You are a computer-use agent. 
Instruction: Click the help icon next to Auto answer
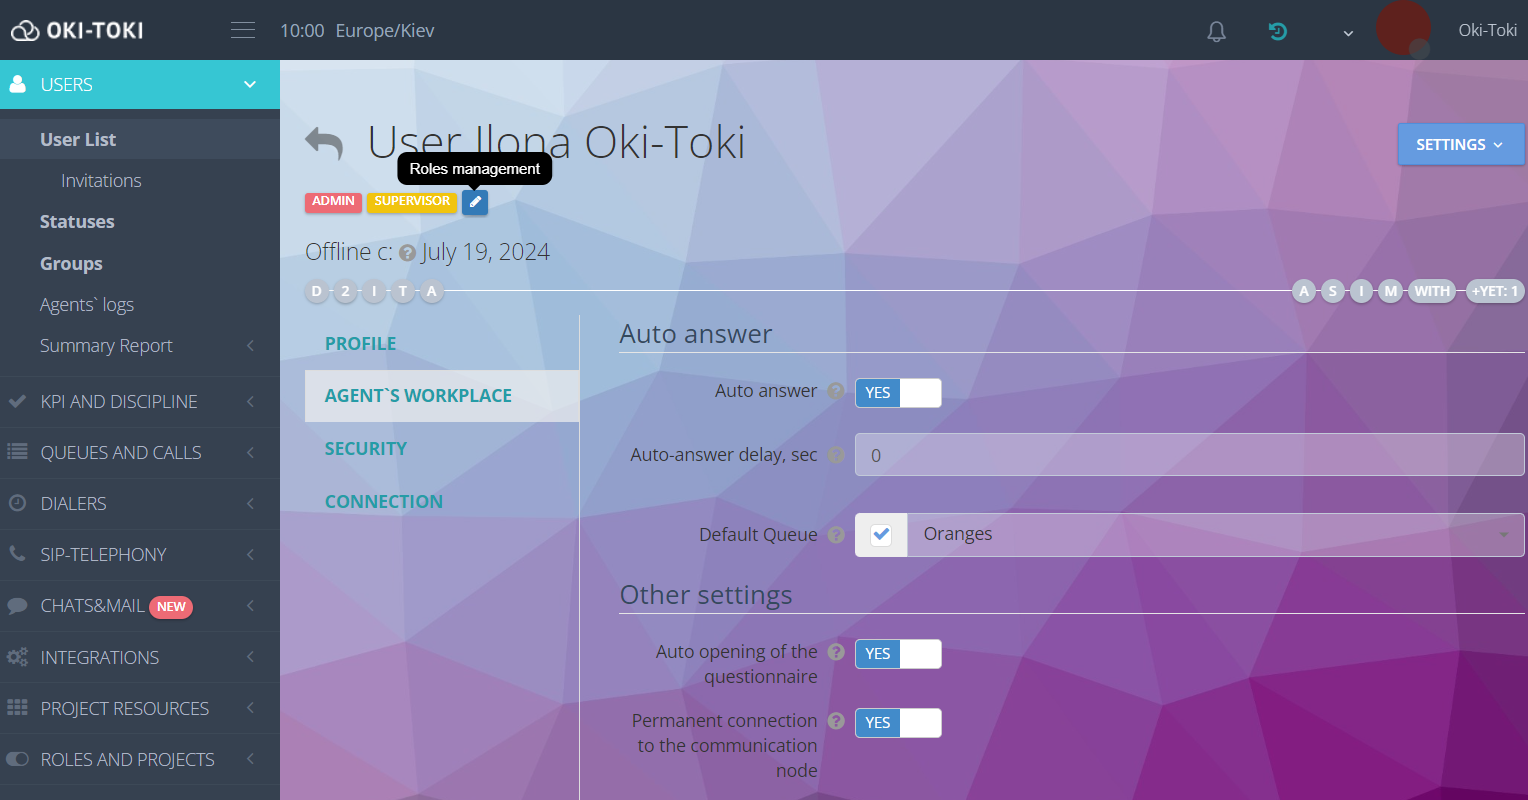click(836, 392)
